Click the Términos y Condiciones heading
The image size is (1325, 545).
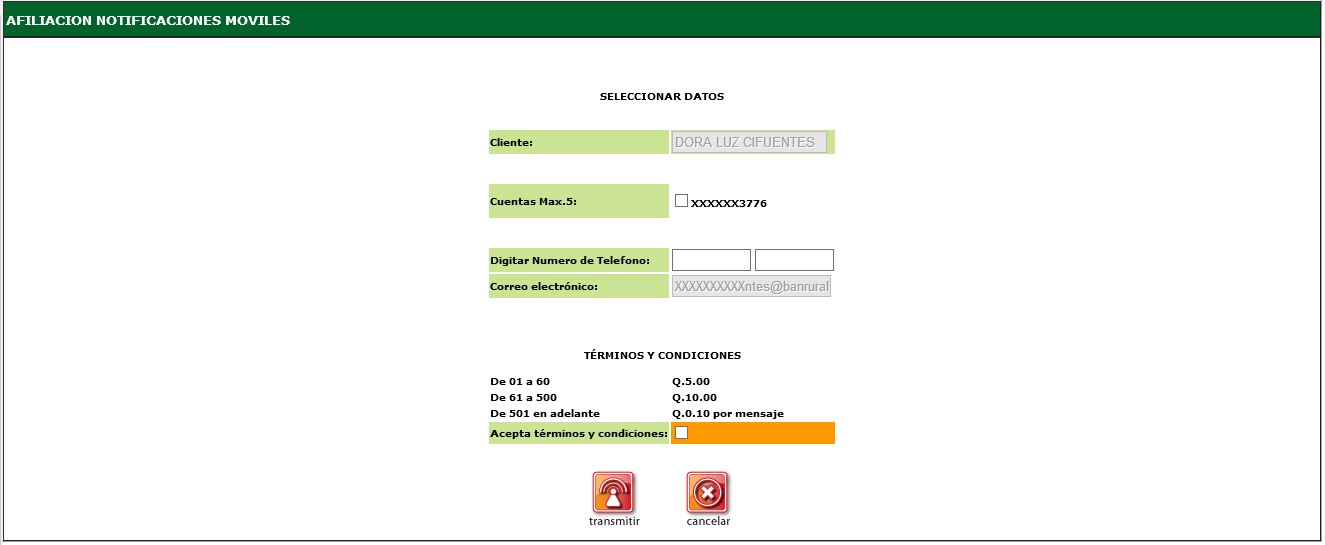click(661, 355)
